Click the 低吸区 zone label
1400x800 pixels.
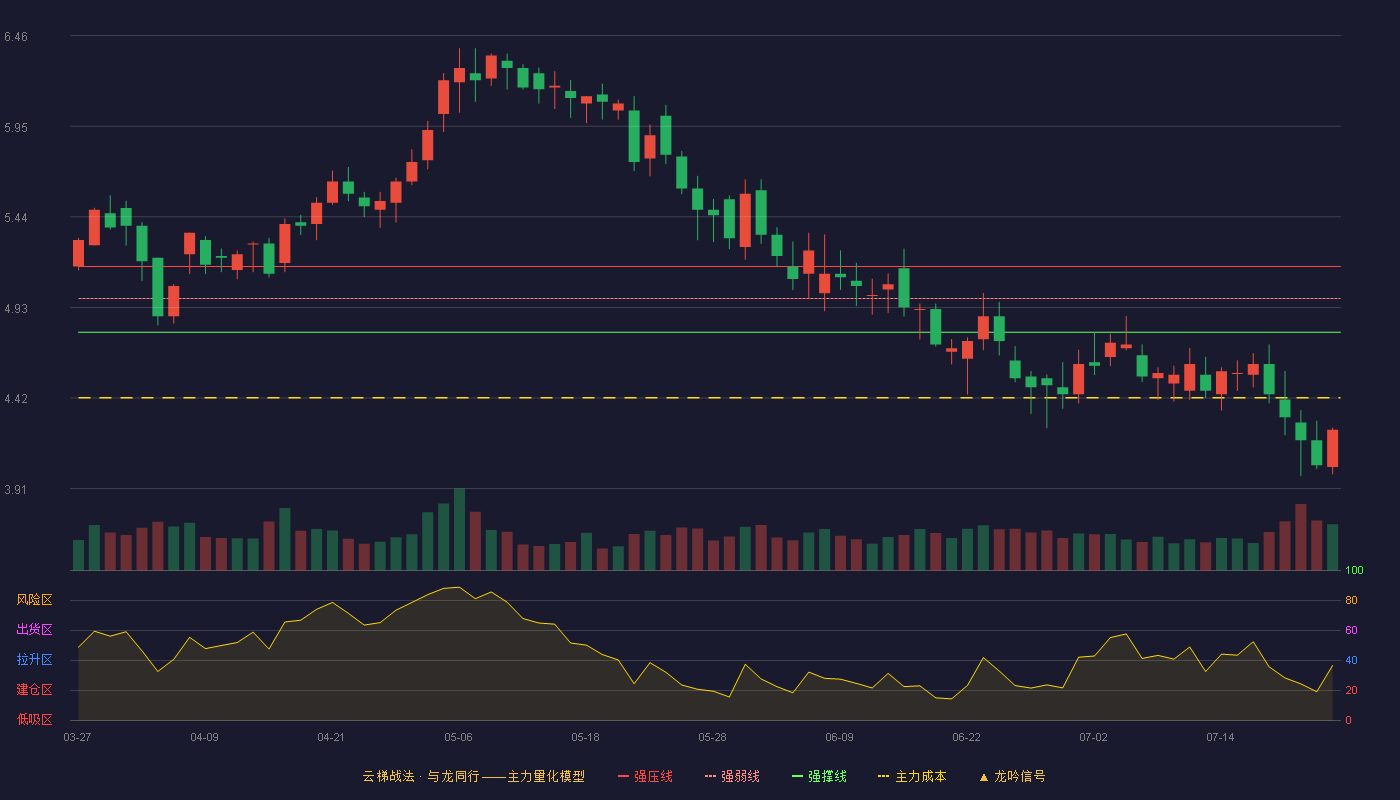point(34,719)
